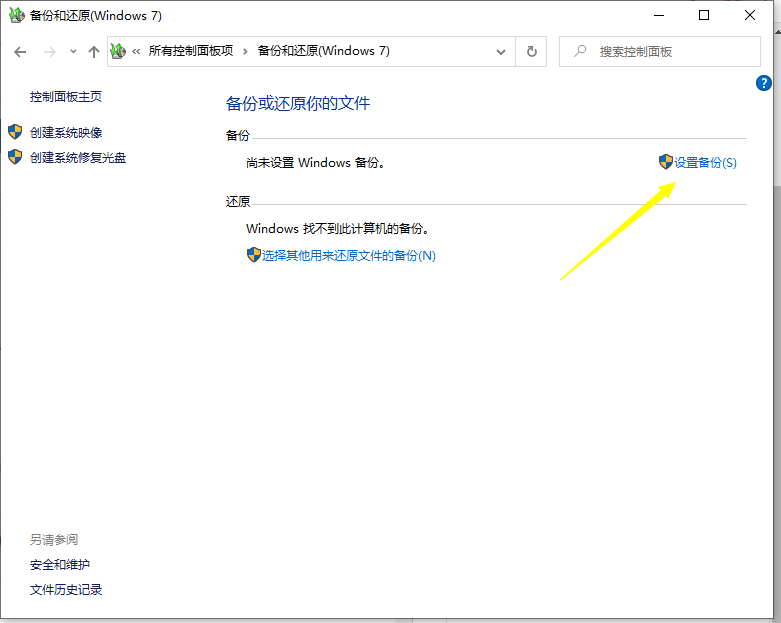The width and height of the screenshot is (781, 623).
Task: Expand the arrow after 所有控制面板项 breadcrumb
Action: (245, 51)
